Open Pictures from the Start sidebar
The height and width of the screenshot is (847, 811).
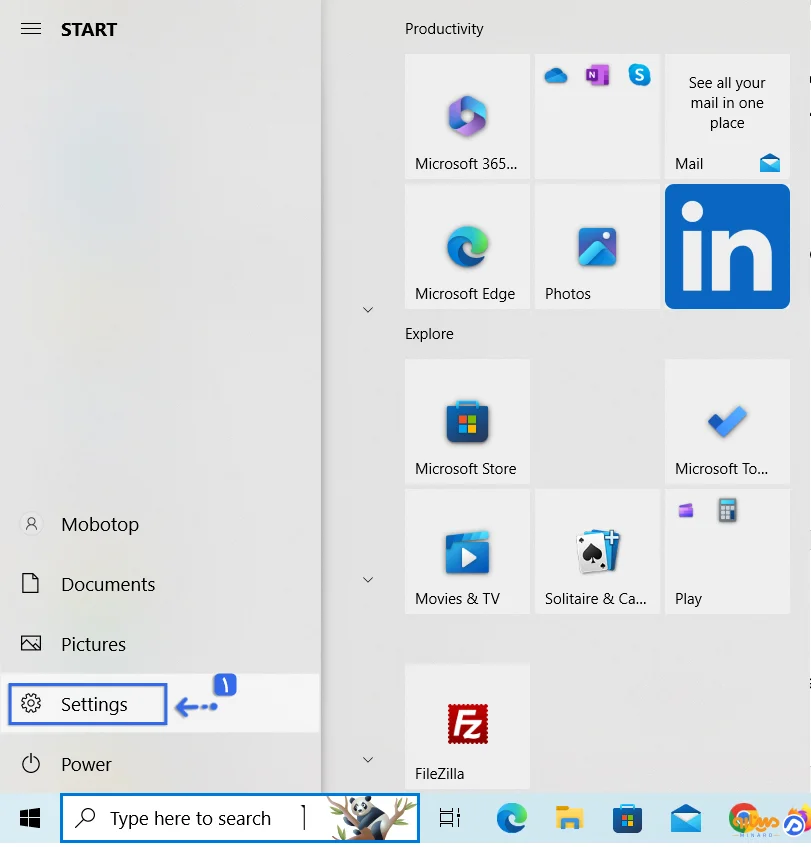pos(160,644)
